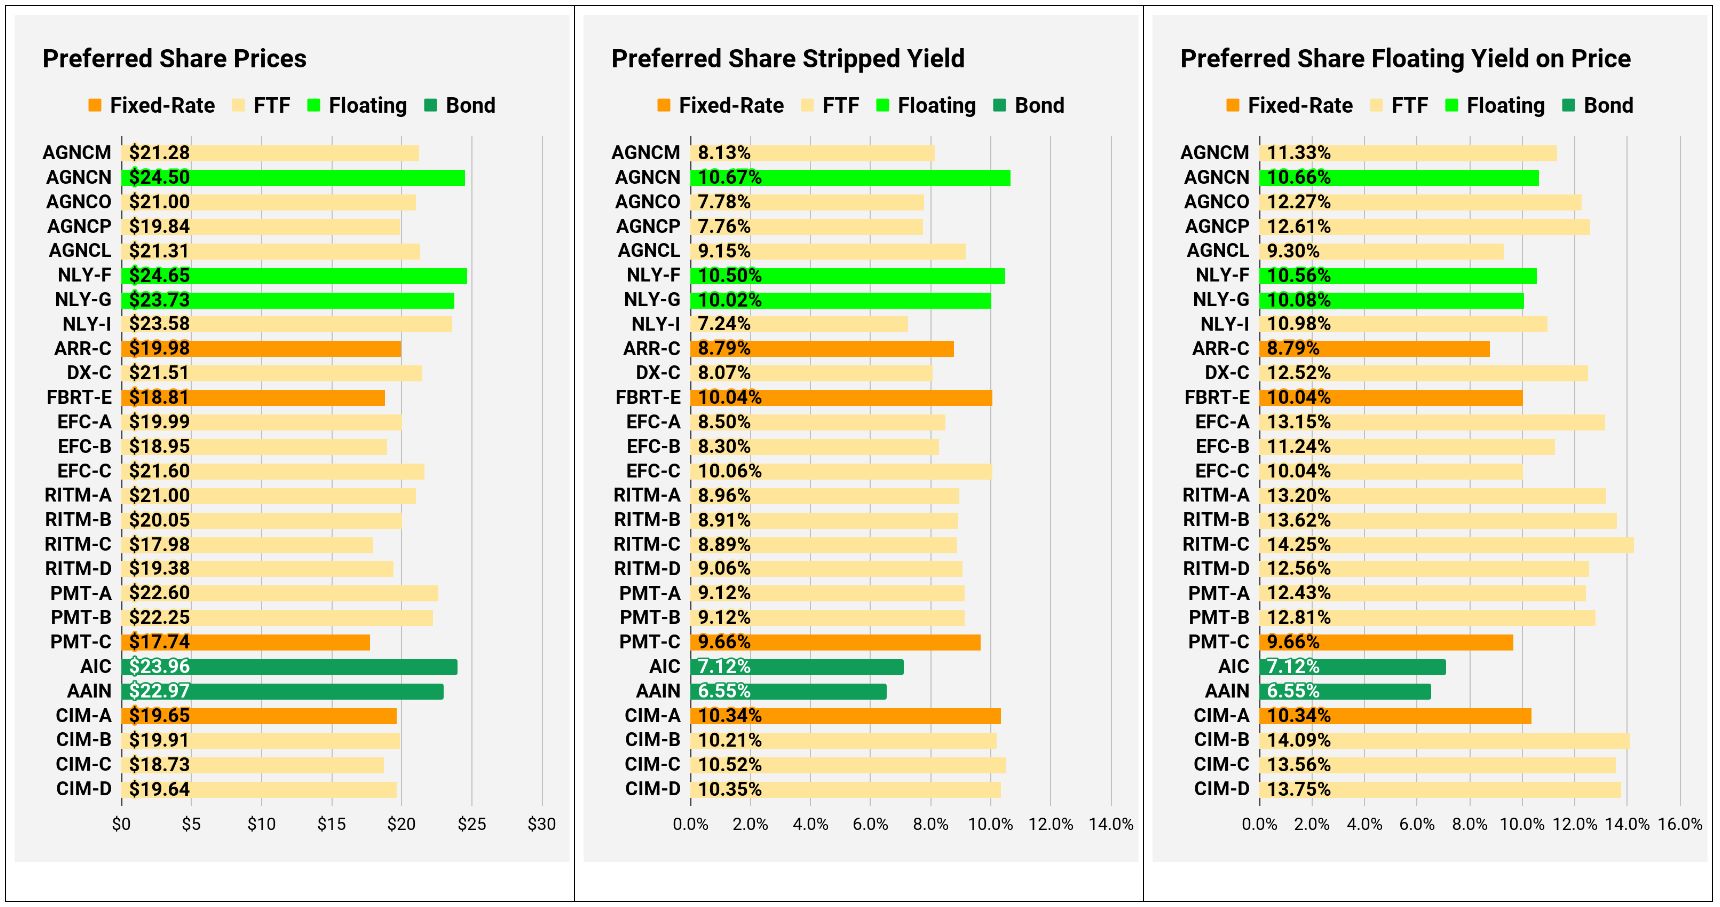Screen dimensions: 1720x907
Task: Click the Fixed-Rate legend swatch in Preferred Share Prices
Action: (95, 105)
